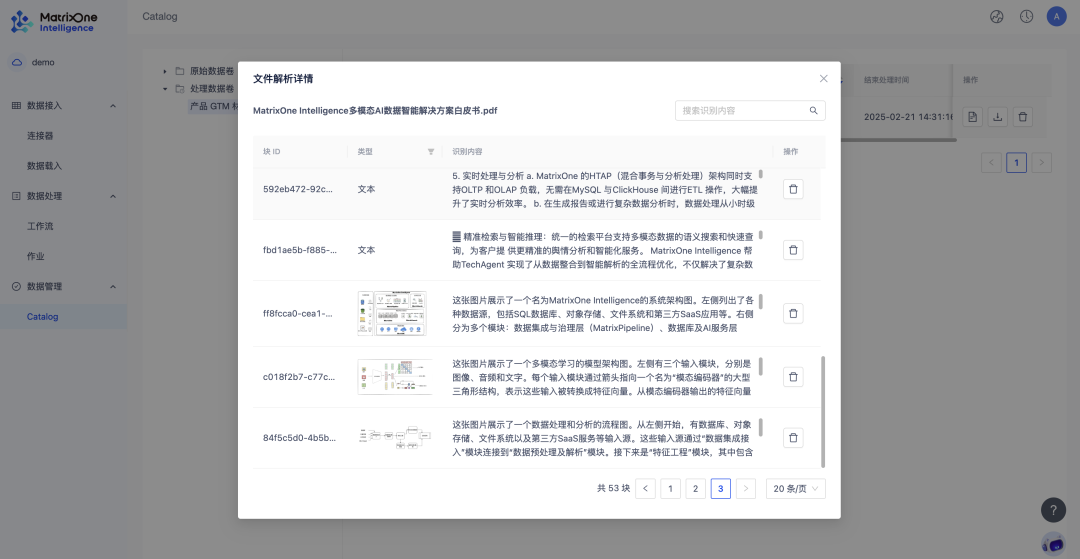Delete file icon in background table

[1023, 117]
